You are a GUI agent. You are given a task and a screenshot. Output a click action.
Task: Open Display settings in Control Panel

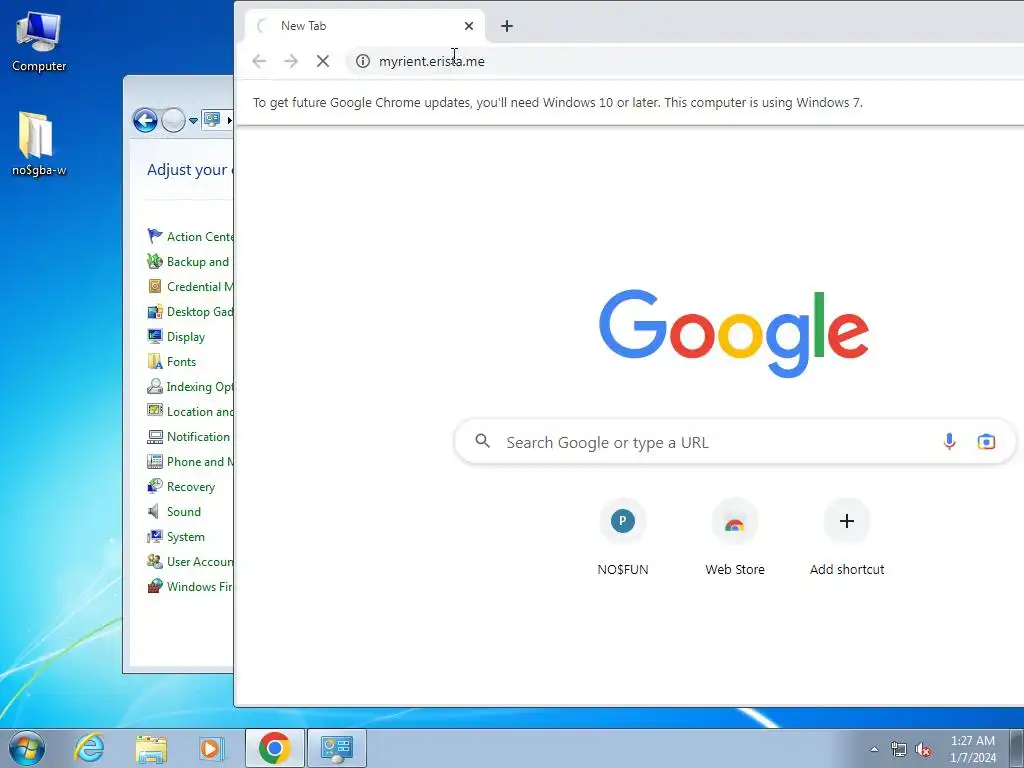coord(176,337)
